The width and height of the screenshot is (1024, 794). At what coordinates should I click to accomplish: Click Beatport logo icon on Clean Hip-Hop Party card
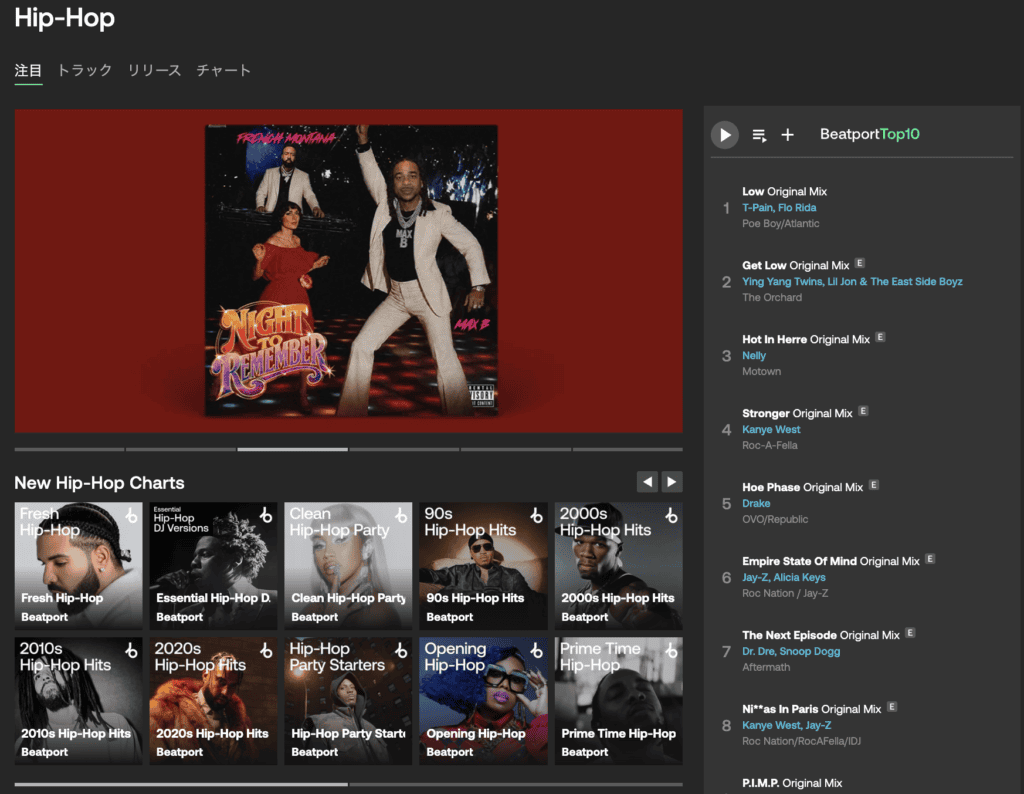pyautogui.click(x=401, y=515)
